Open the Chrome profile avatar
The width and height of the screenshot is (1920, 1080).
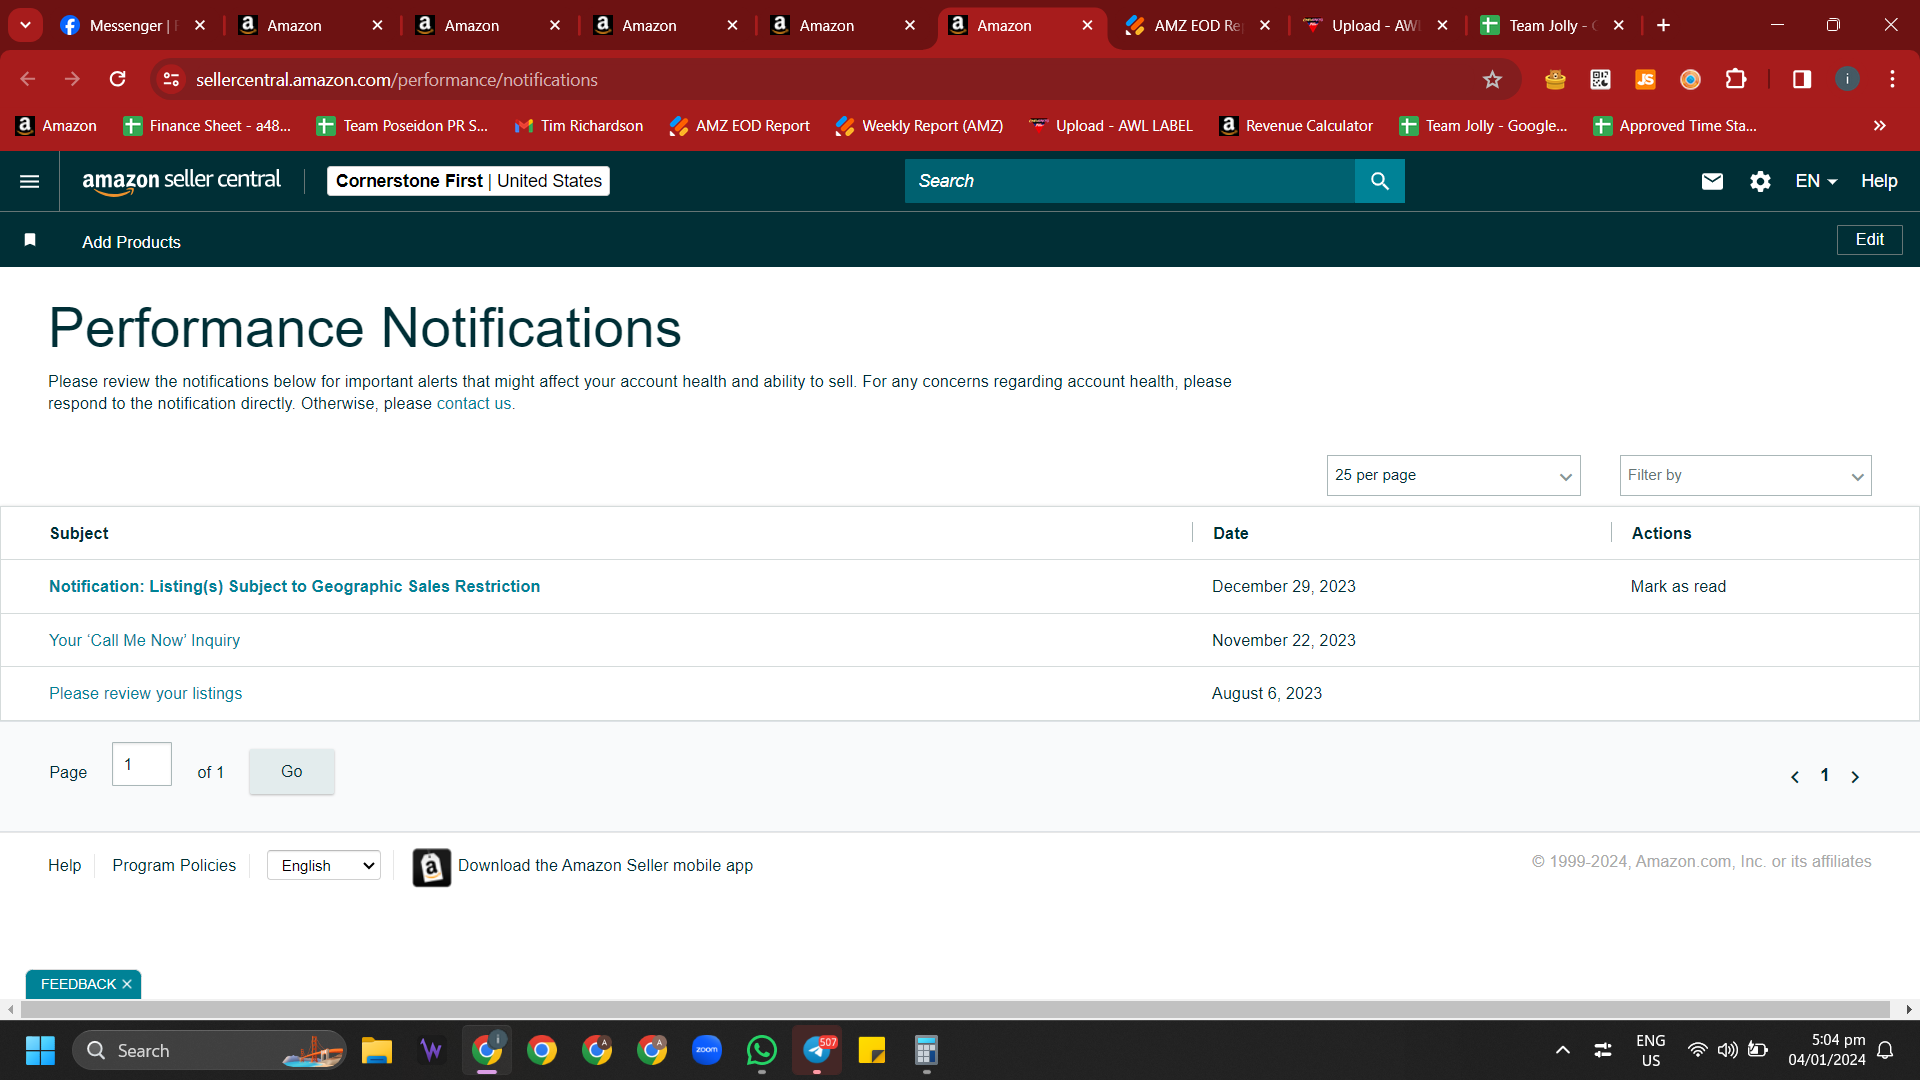coord(1847,79)
